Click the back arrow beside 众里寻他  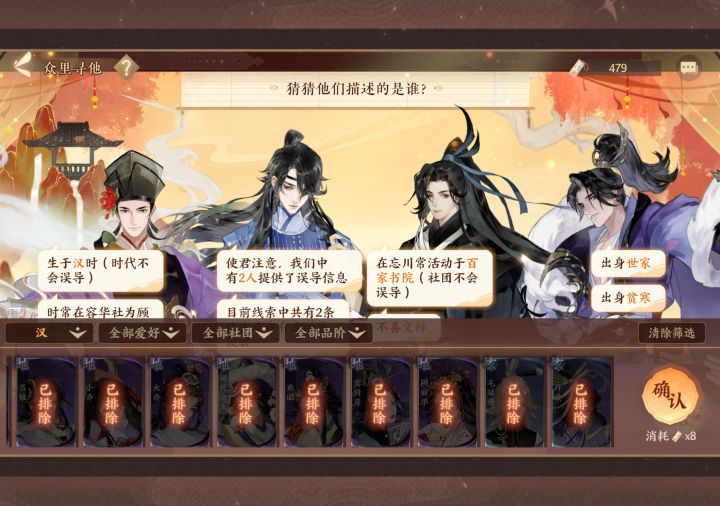(22, 65)
